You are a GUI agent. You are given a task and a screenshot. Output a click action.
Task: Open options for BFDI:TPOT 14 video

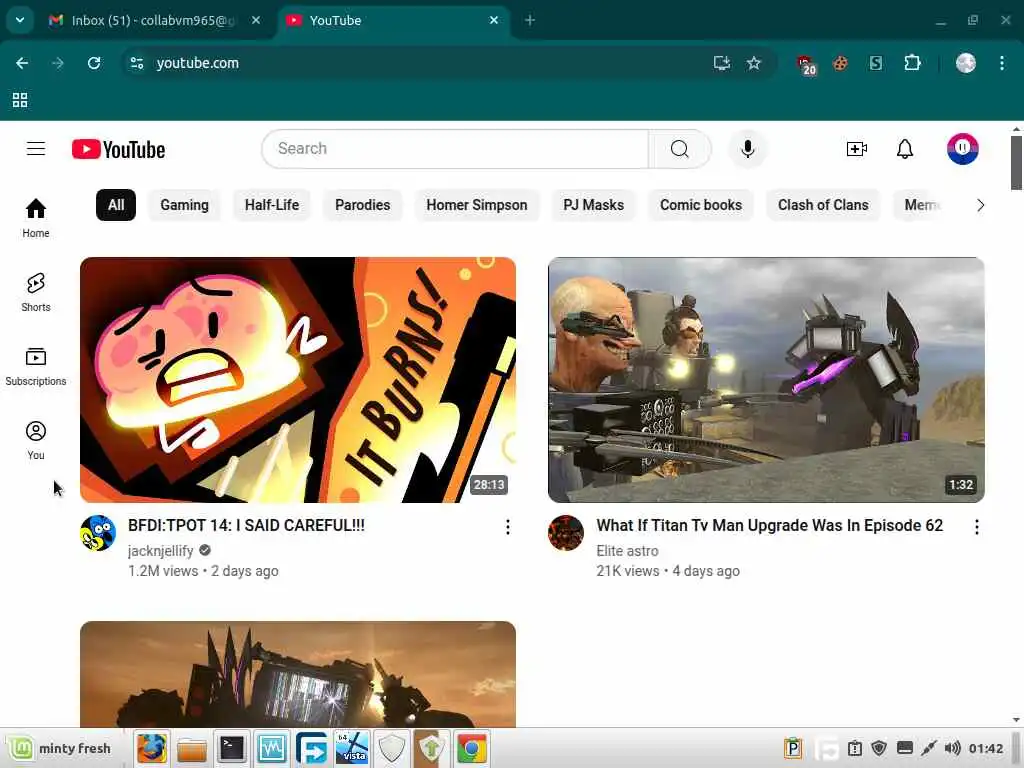pyautogui.click(x=507, y=527)
